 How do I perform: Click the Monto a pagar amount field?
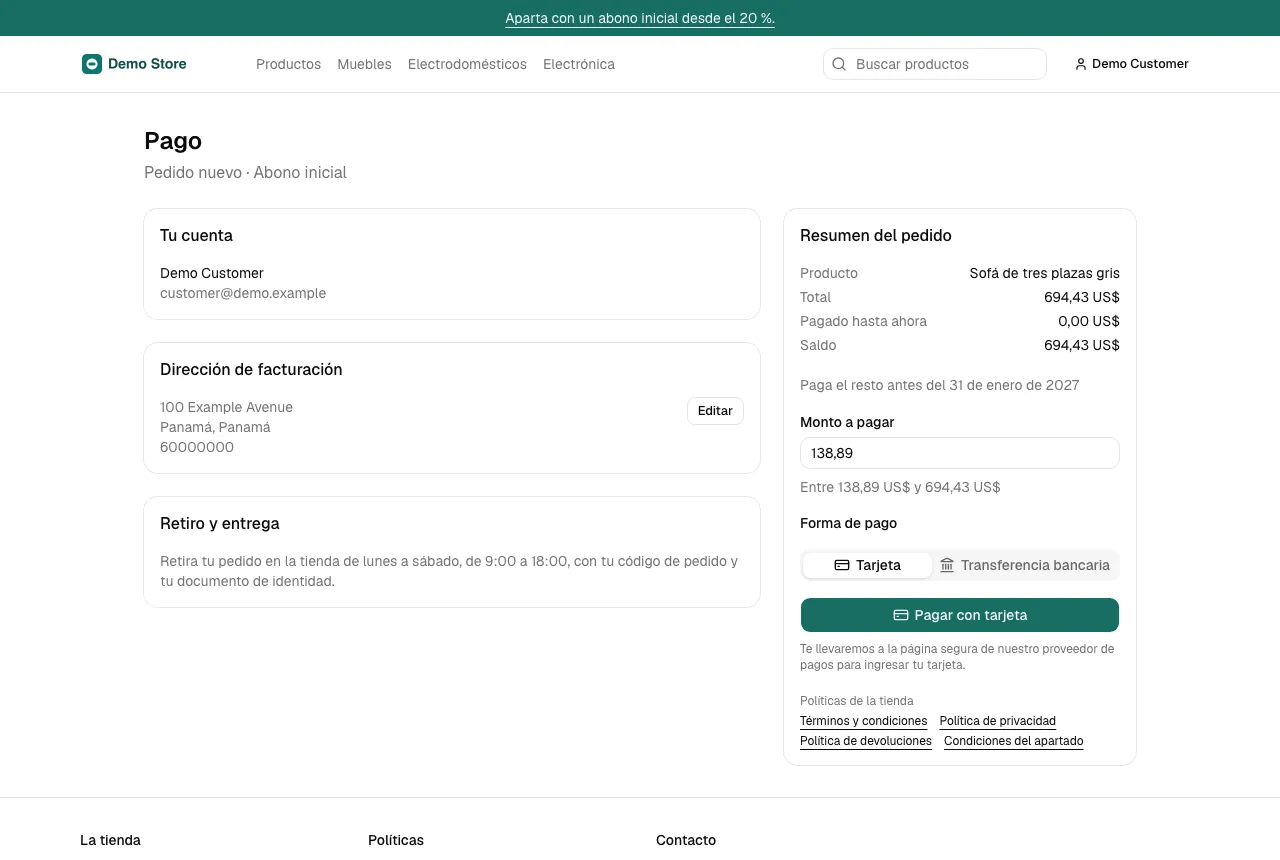pos(960,453)
